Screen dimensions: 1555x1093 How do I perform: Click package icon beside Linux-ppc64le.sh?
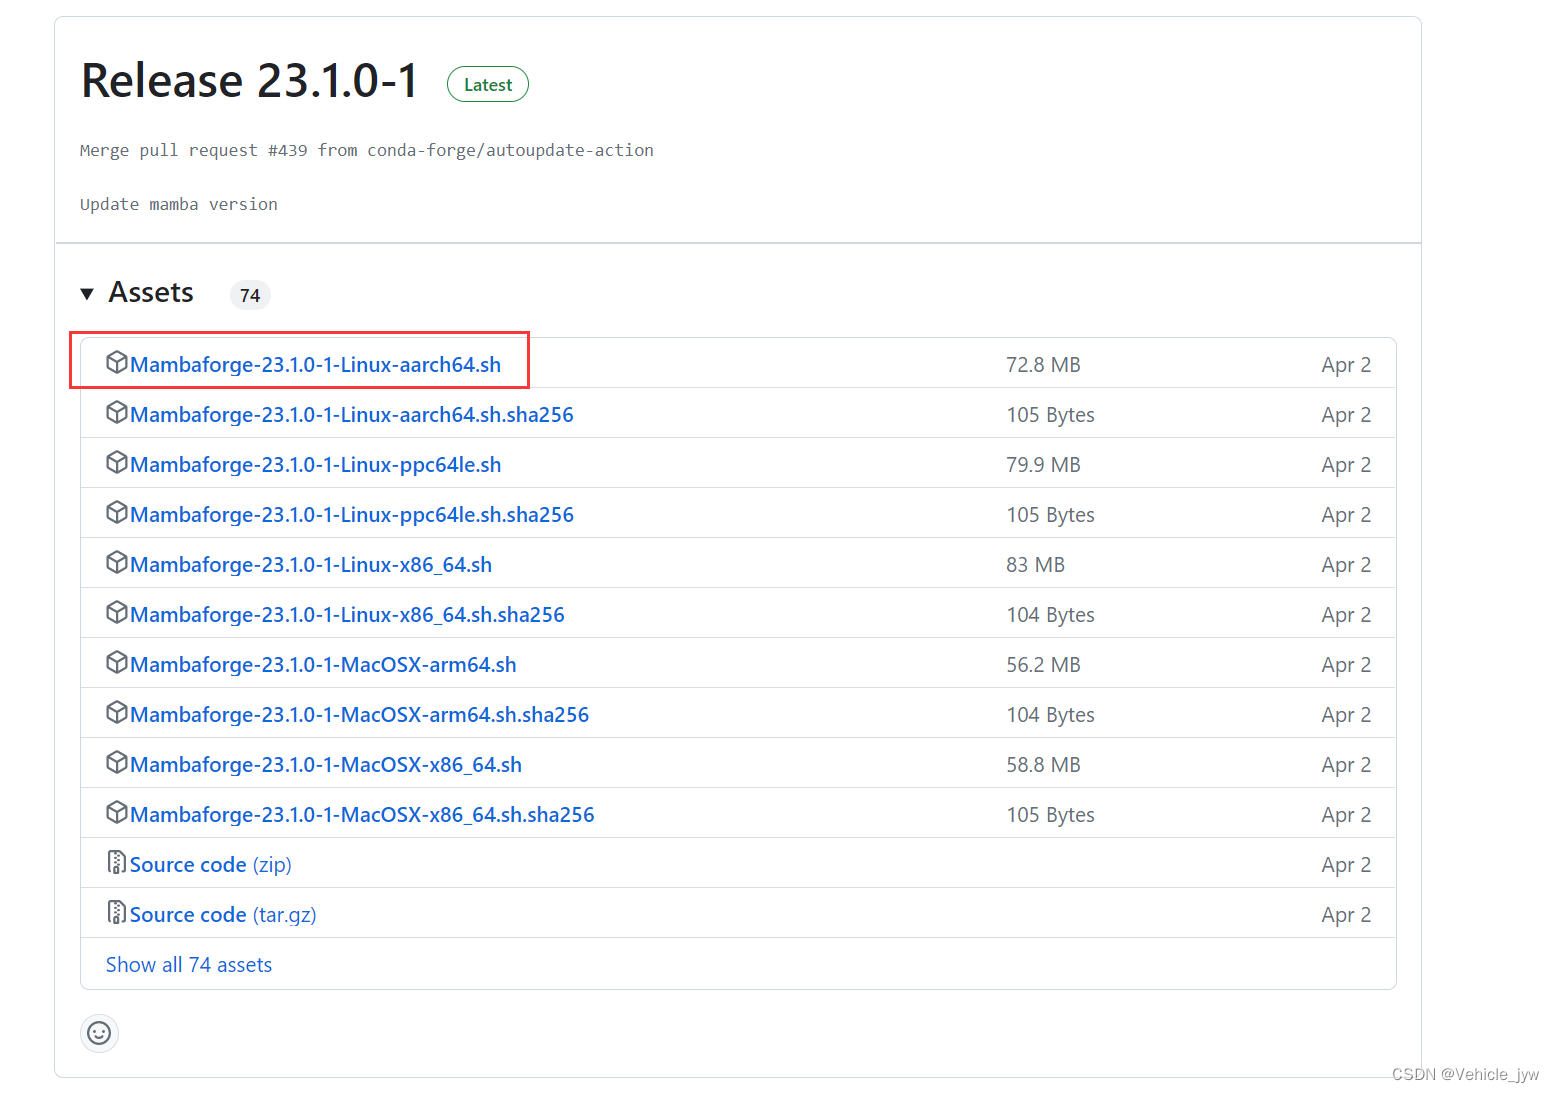click(117, 462)
